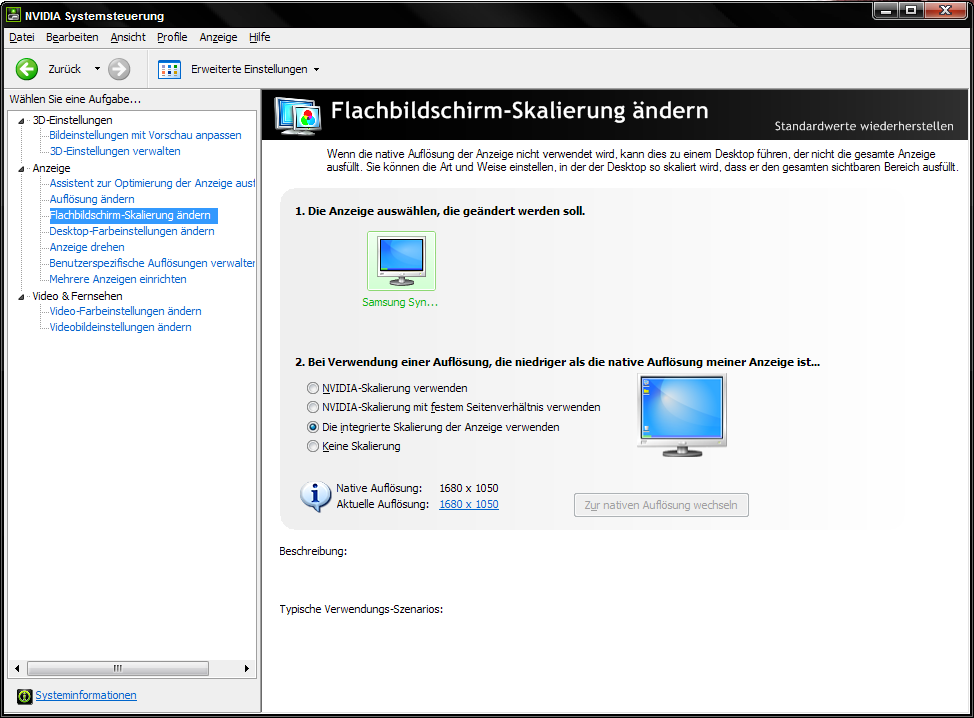Screen dimensions: 974x718
Task: Click the Typische Verwendungs-Szenarios: label
Action: (x=361, y=609)
